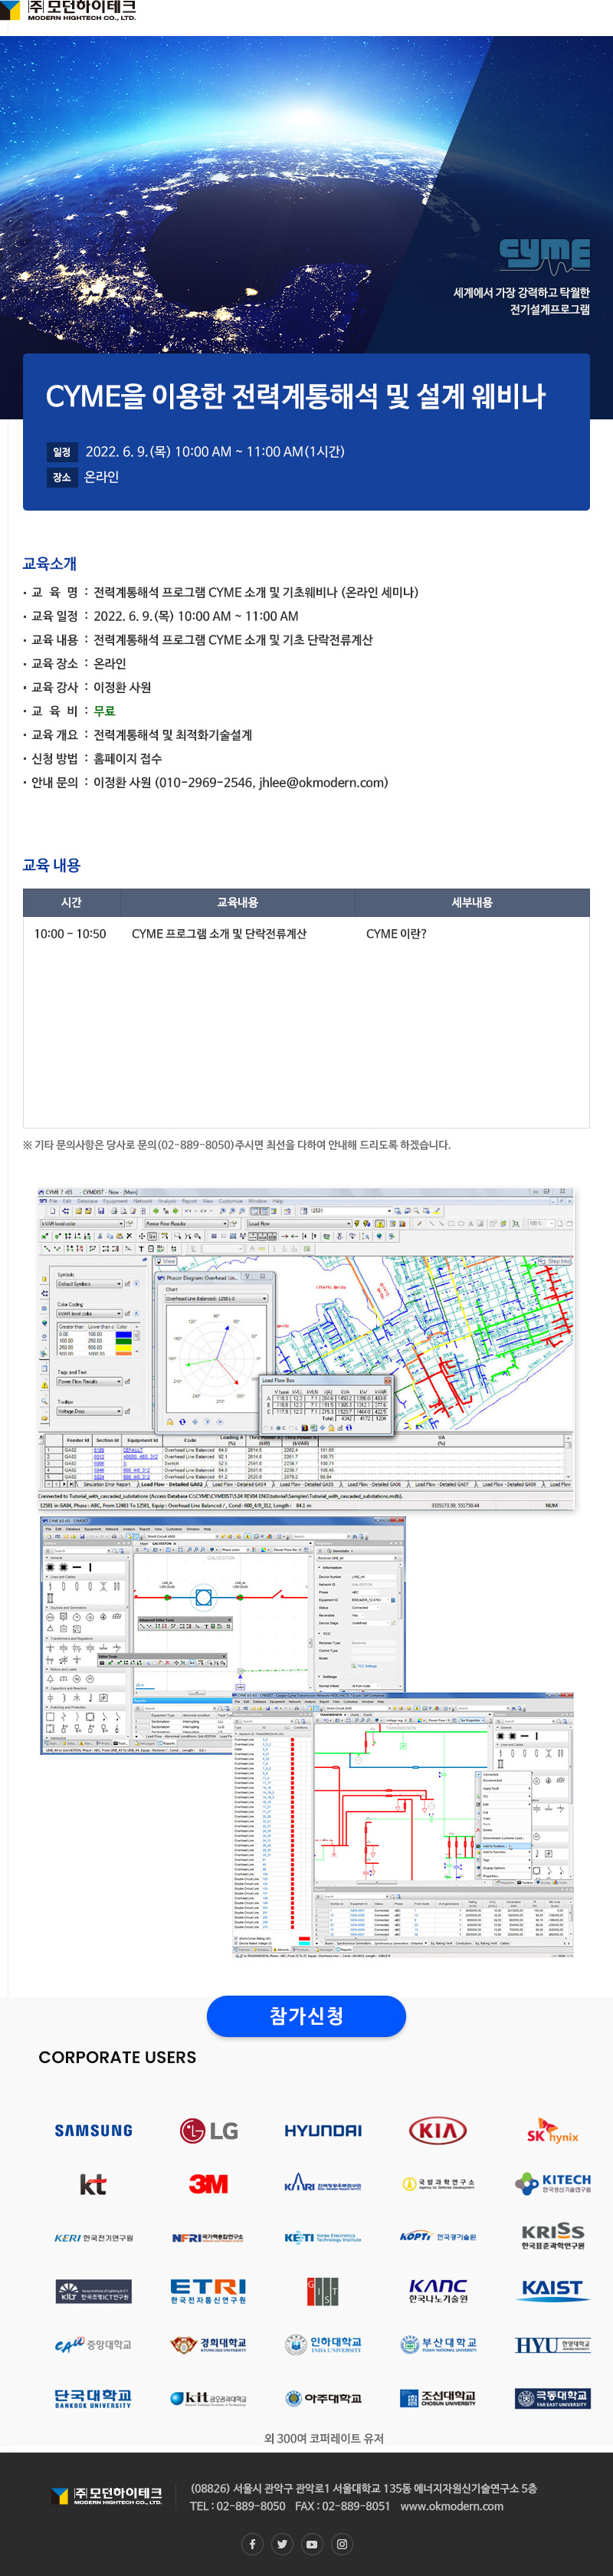The width and height of the screenshot is (613, 2576).
Task: Click the 3M corporate user logo
Action: click(x=208, y=2185)
